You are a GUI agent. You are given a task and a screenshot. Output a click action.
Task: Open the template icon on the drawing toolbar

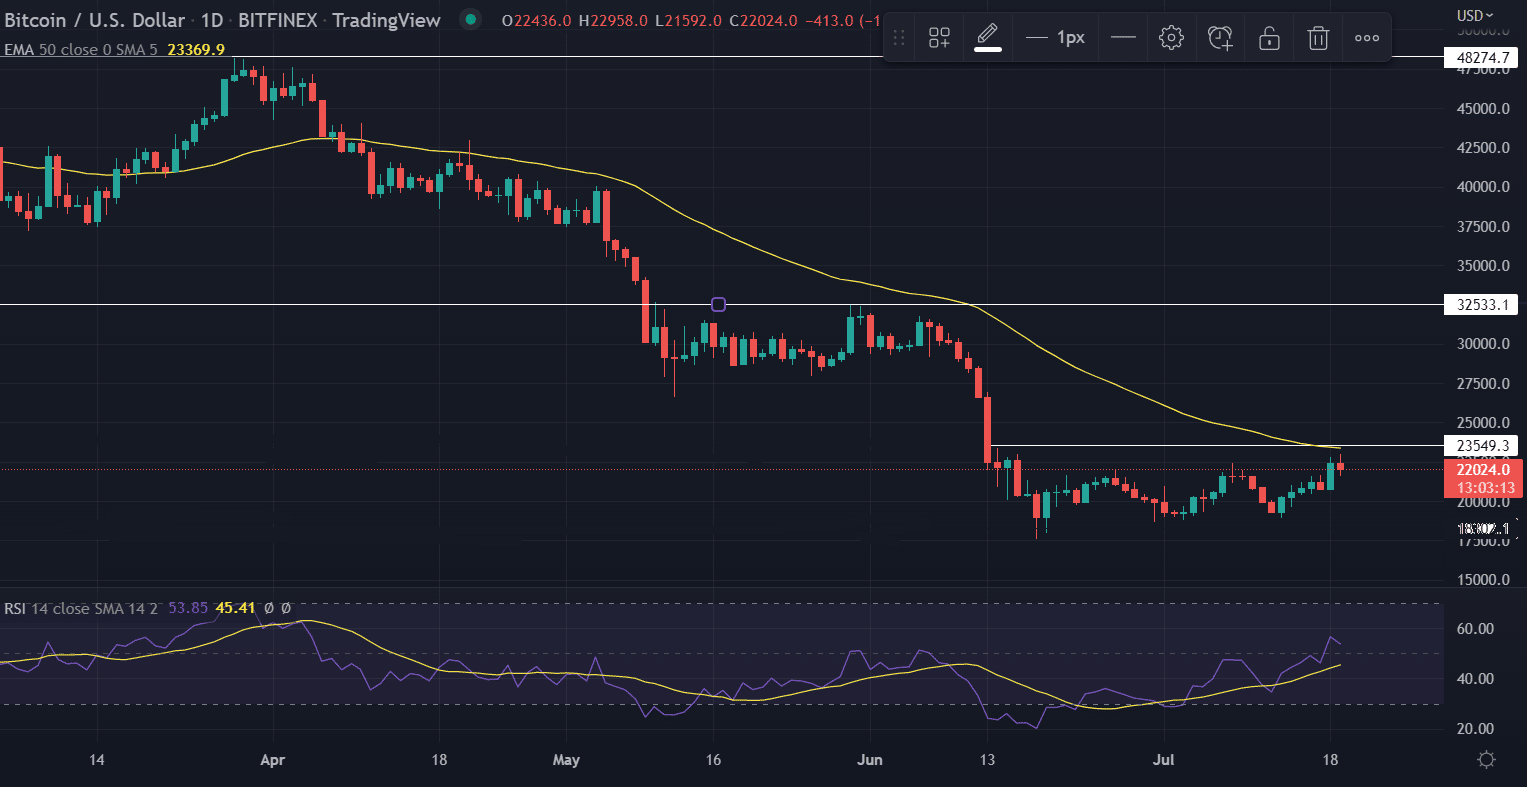pyautogui.click(x=939, y=37)
